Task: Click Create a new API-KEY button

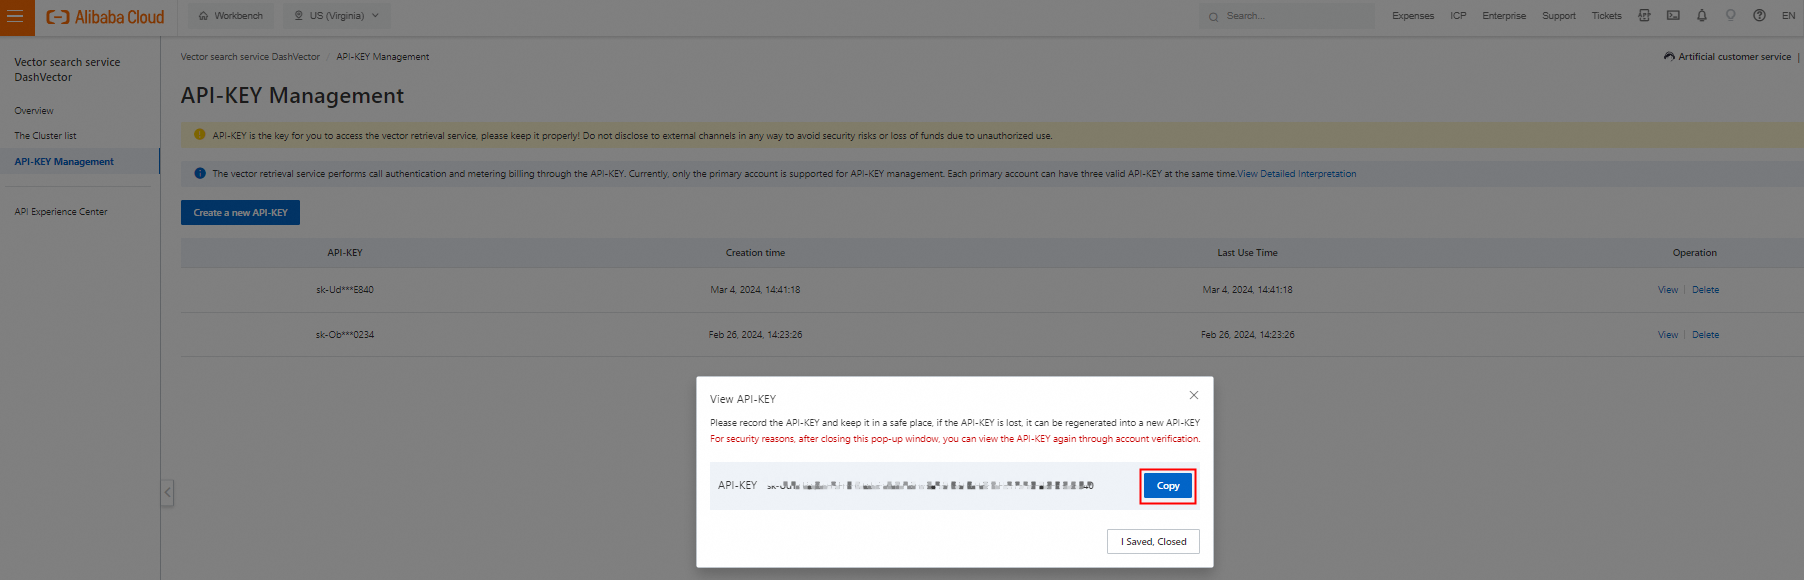Action: (x=240, y=212)
